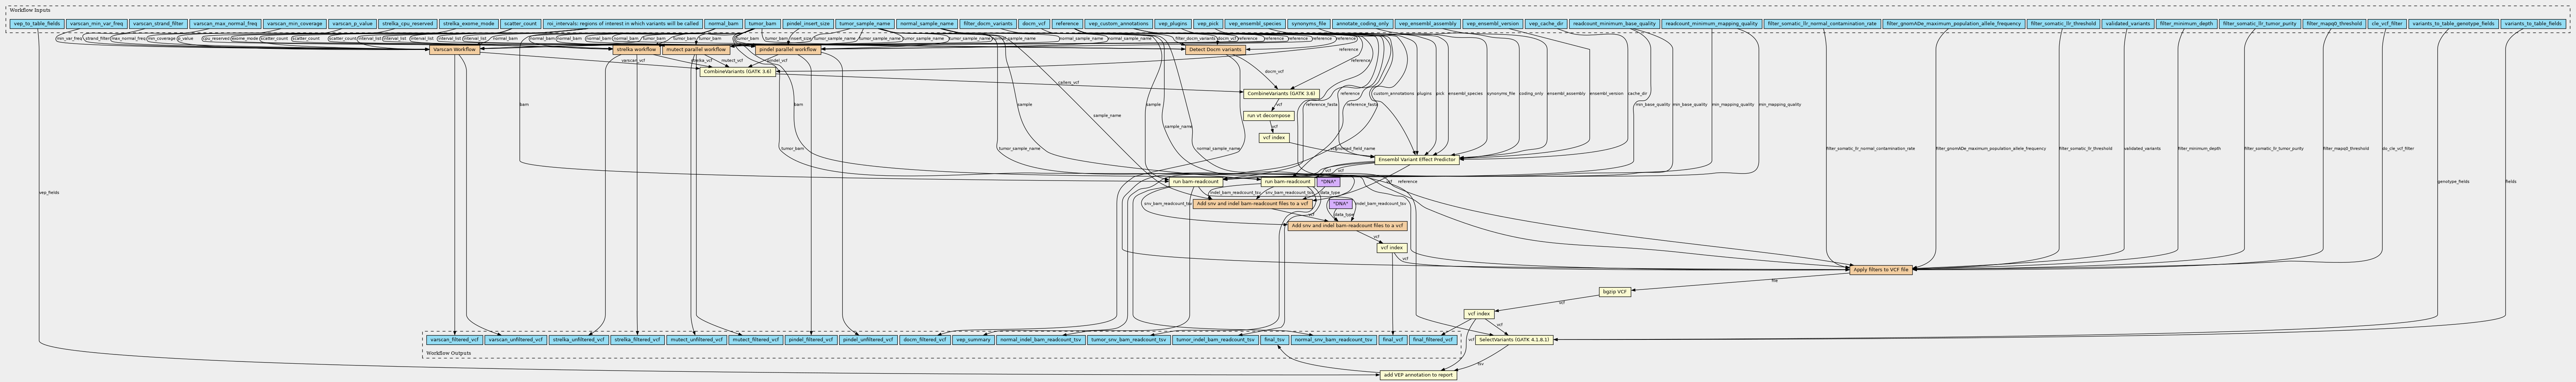Click the Workflow Inputs group label
Image resolution: width=2576 pixels, height=382 pixels.
point(30,9)
